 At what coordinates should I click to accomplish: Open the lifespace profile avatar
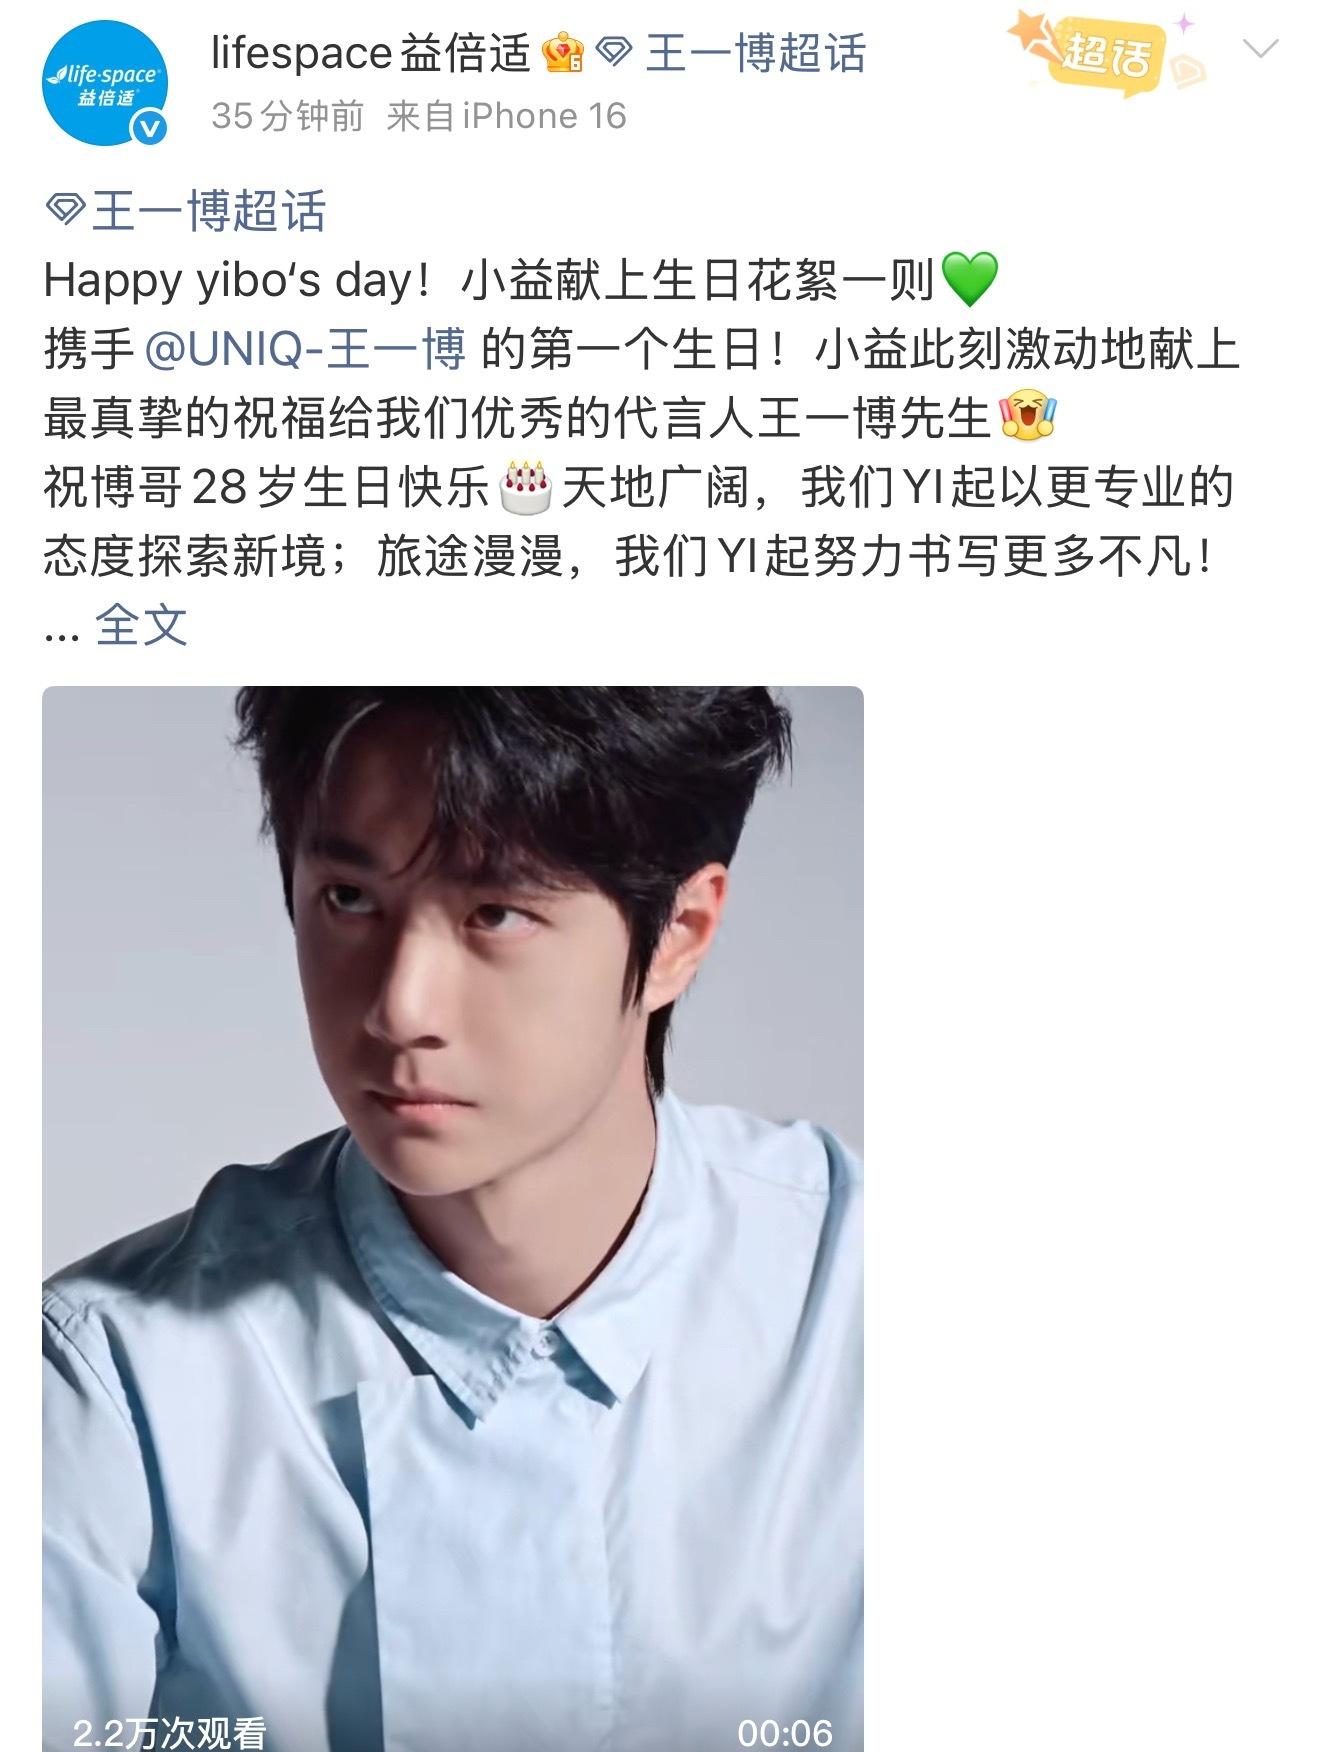coord(105,84)
